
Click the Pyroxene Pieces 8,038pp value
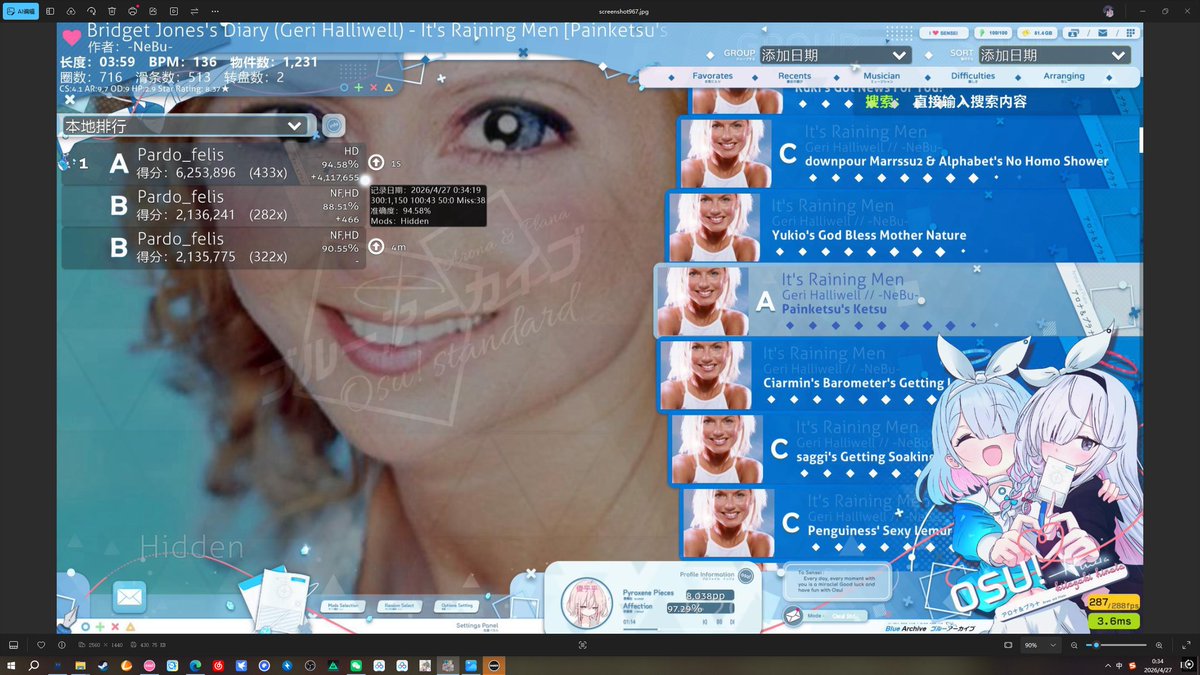[x=708, y=595]
